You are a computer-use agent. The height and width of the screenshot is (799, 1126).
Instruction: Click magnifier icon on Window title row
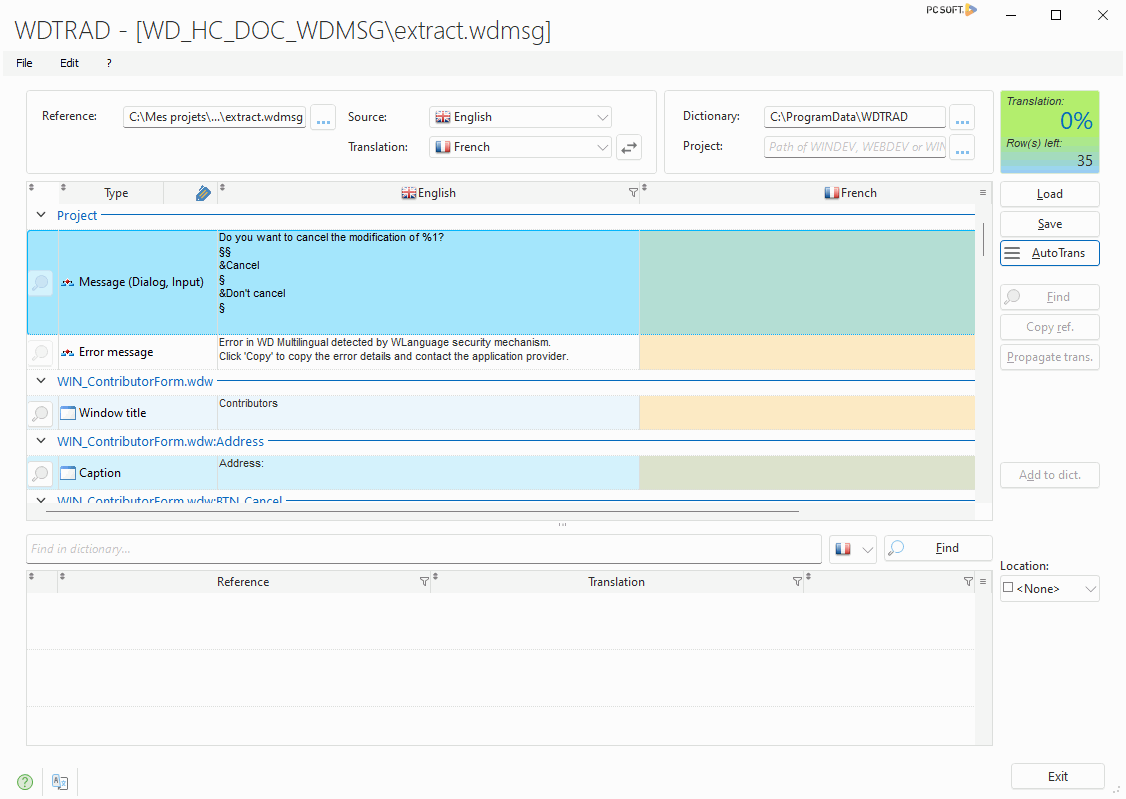click(x=41, y=413)
